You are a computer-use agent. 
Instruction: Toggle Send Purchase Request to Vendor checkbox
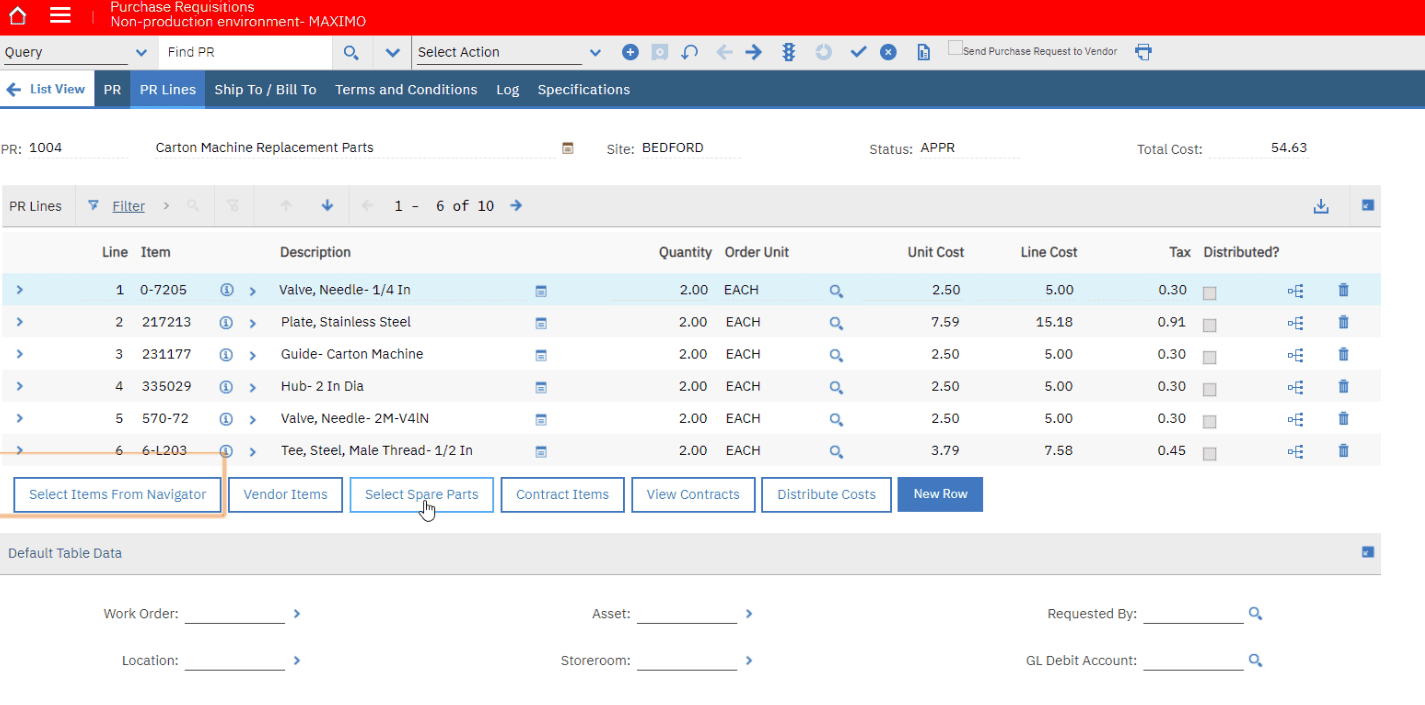click(x=955, y=48)
